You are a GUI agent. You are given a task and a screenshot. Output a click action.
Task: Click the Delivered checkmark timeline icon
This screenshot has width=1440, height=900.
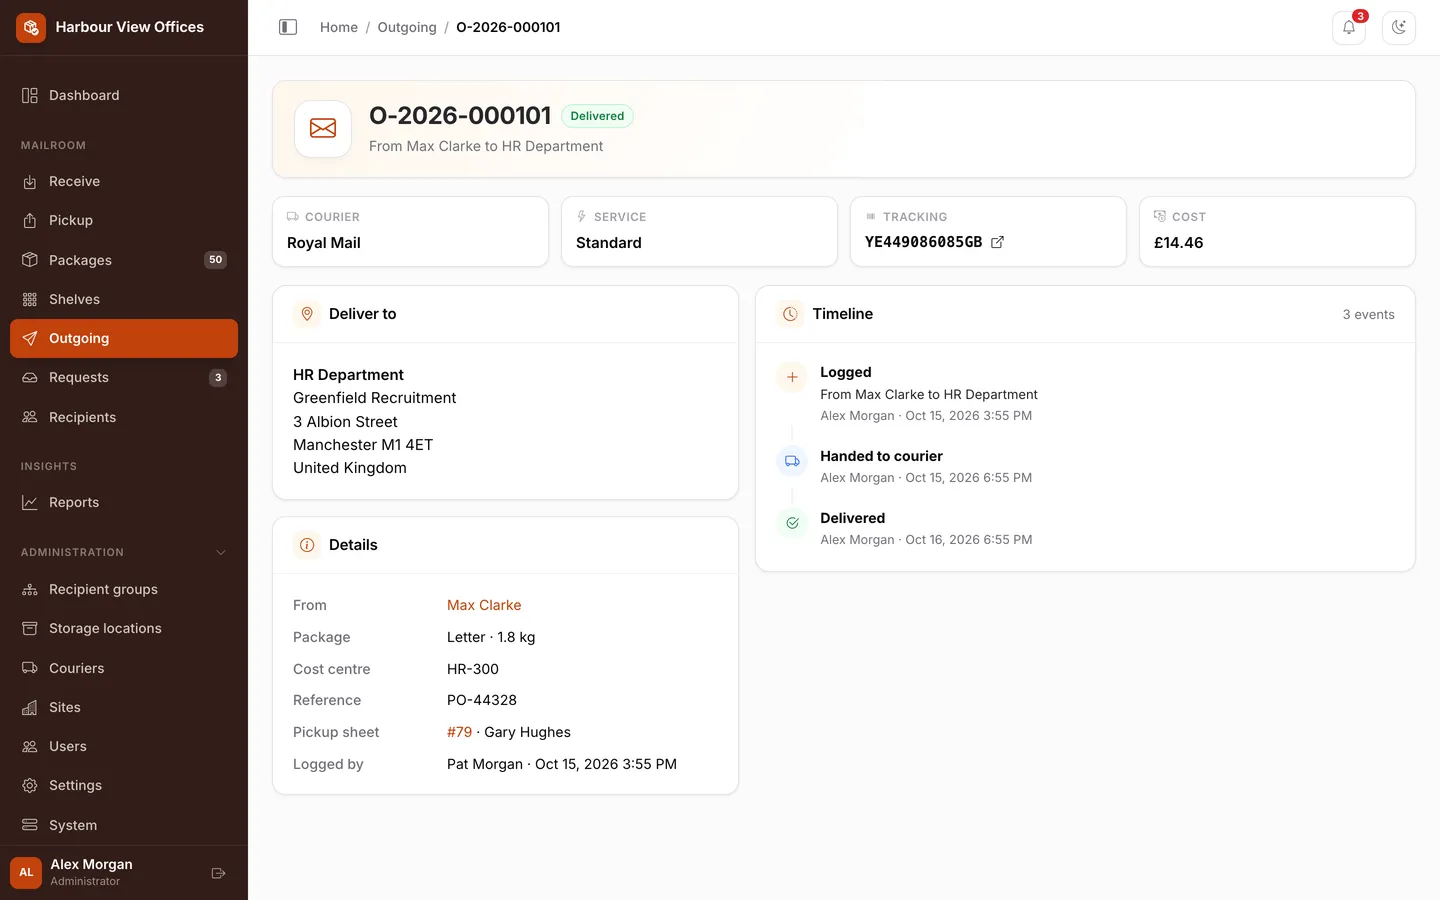[792, 523]
